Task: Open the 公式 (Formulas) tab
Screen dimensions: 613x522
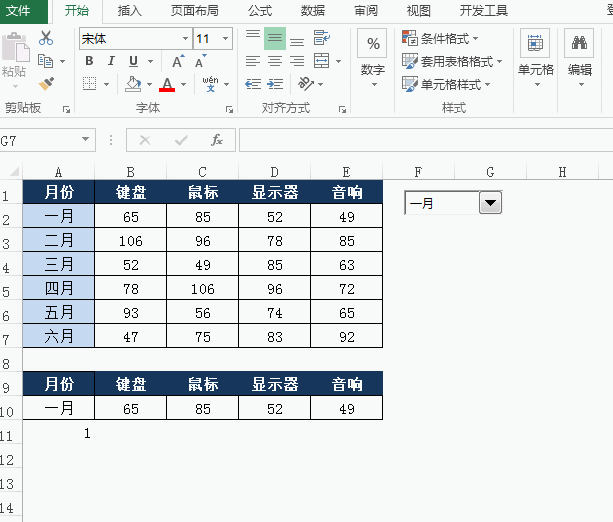Action: pos(259,11)
